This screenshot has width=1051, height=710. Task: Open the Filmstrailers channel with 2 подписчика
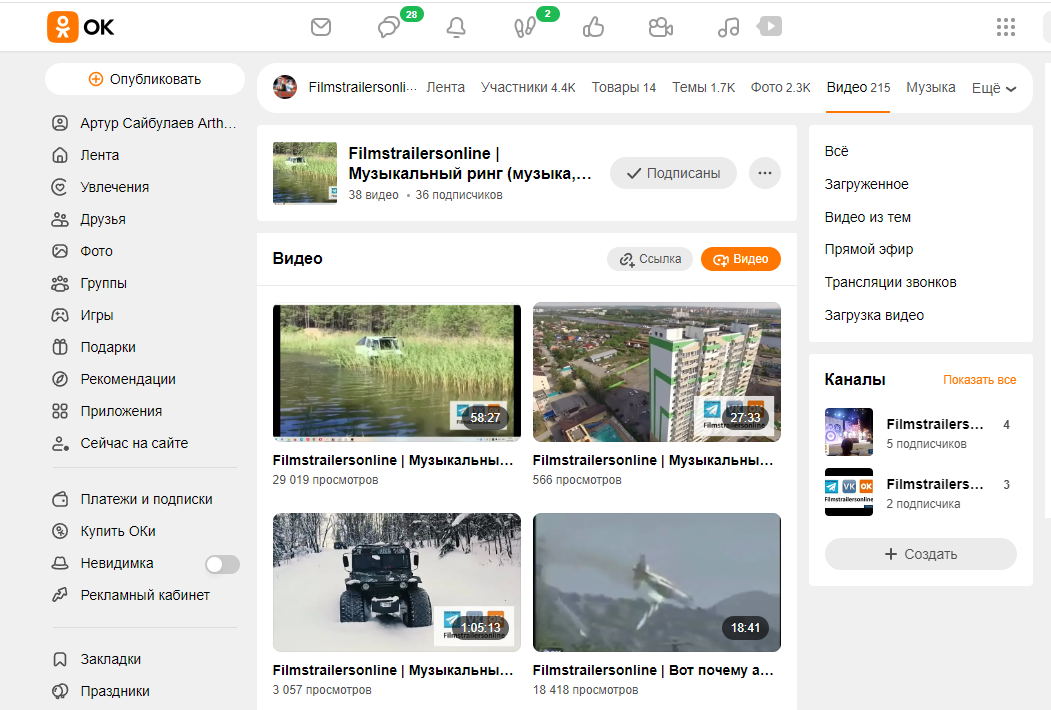tap(918, 492)
